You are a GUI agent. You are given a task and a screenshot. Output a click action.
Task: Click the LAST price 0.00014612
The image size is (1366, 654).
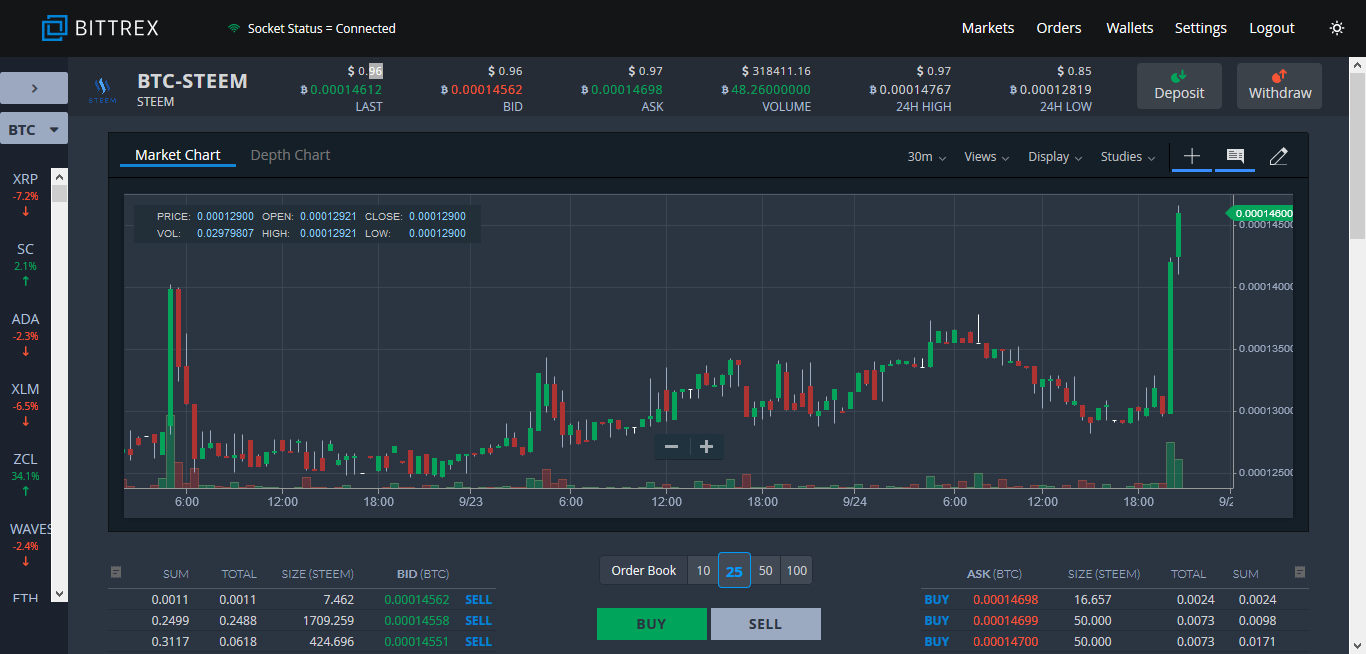click(x=341, y=89)
